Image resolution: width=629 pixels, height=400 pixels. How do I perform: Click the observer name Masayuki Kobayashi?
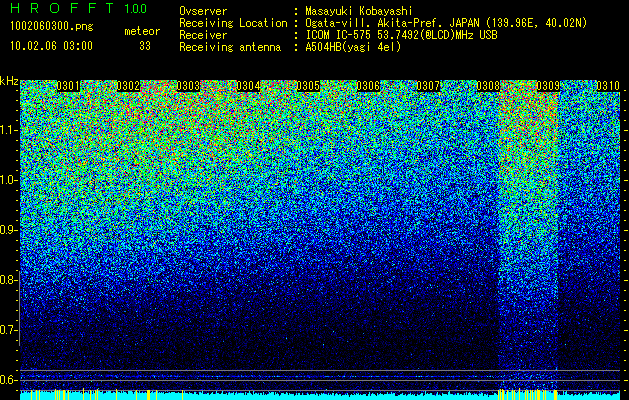click(359, 11)
